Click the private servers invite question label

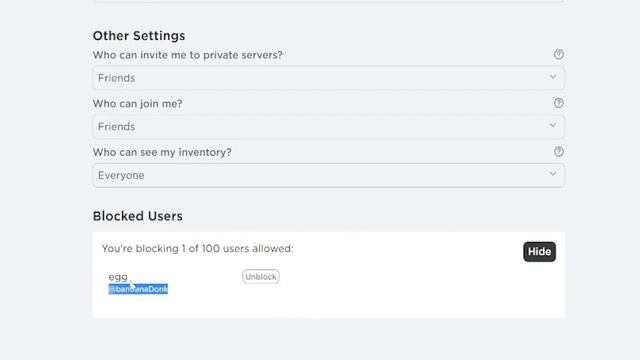coord(187,55)
